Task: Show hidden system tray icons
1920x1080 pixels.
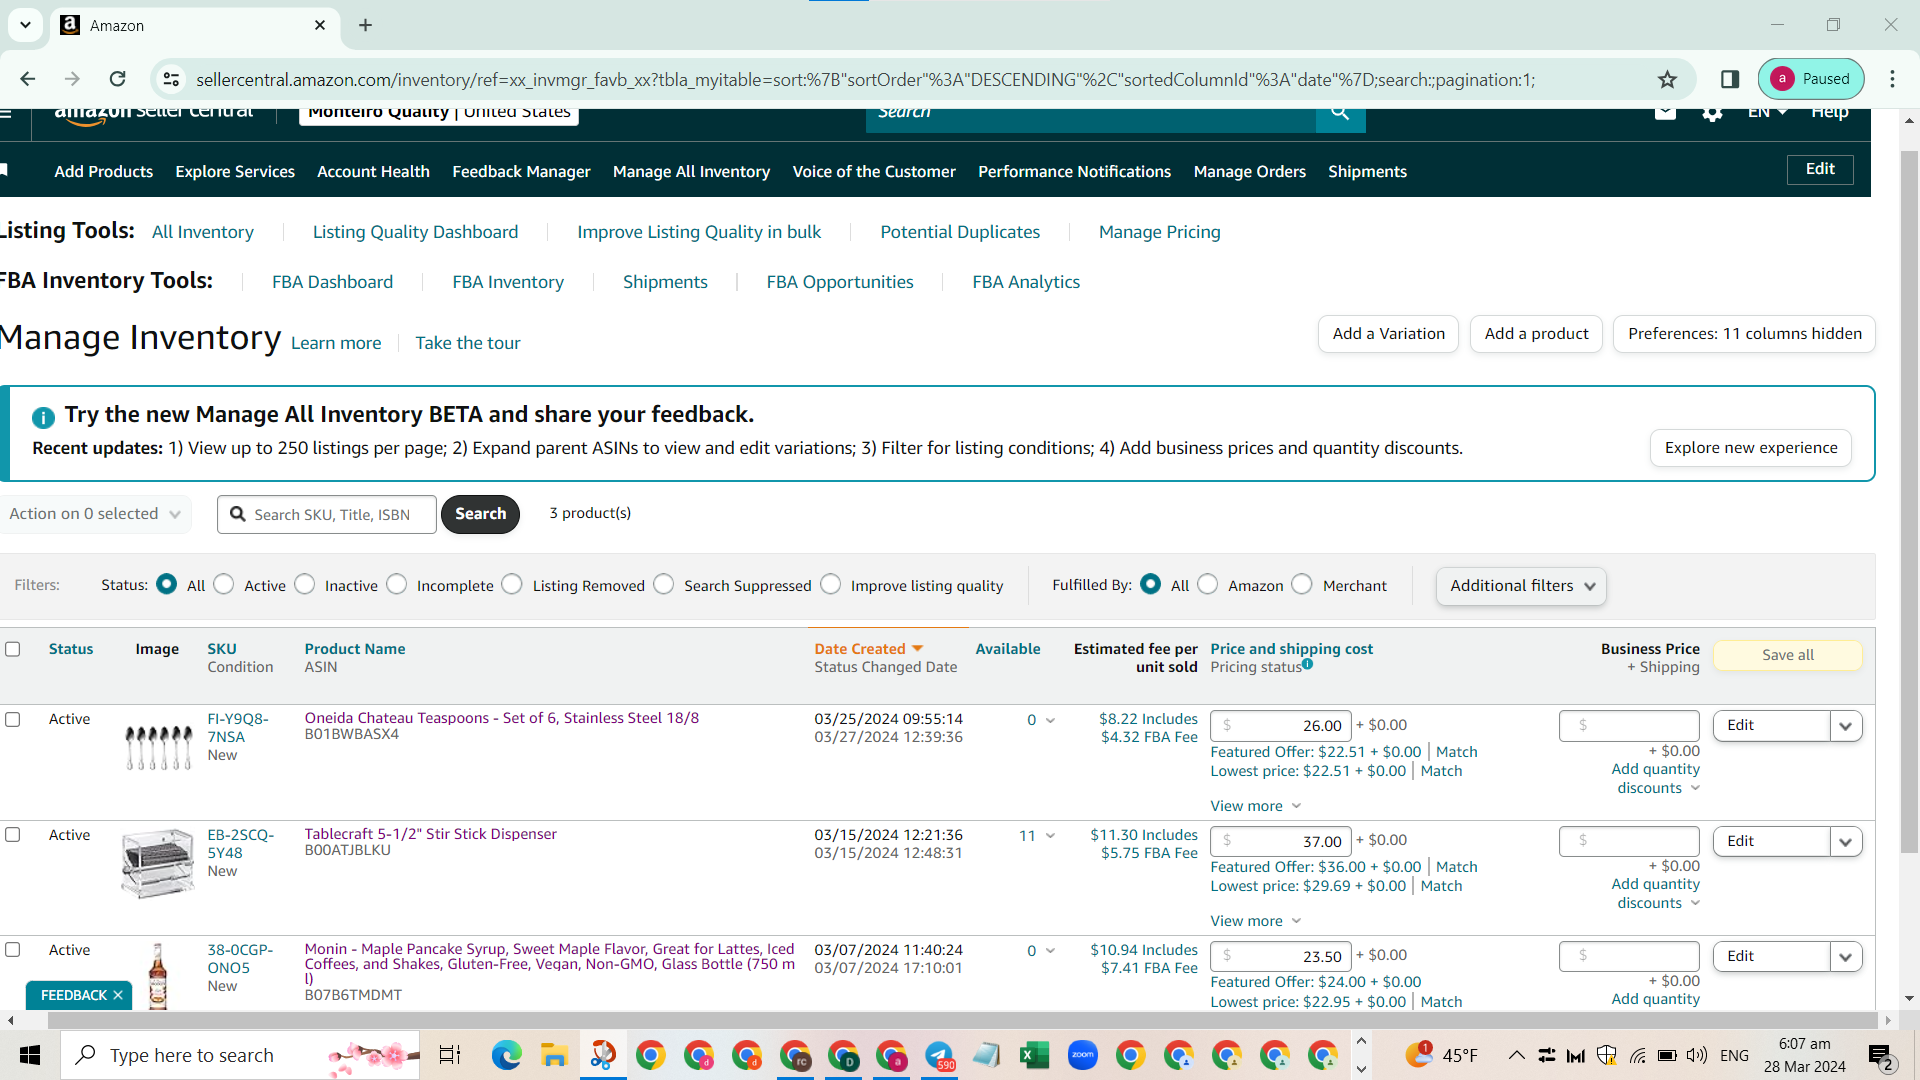Action: click(x=1516, y=1055)
